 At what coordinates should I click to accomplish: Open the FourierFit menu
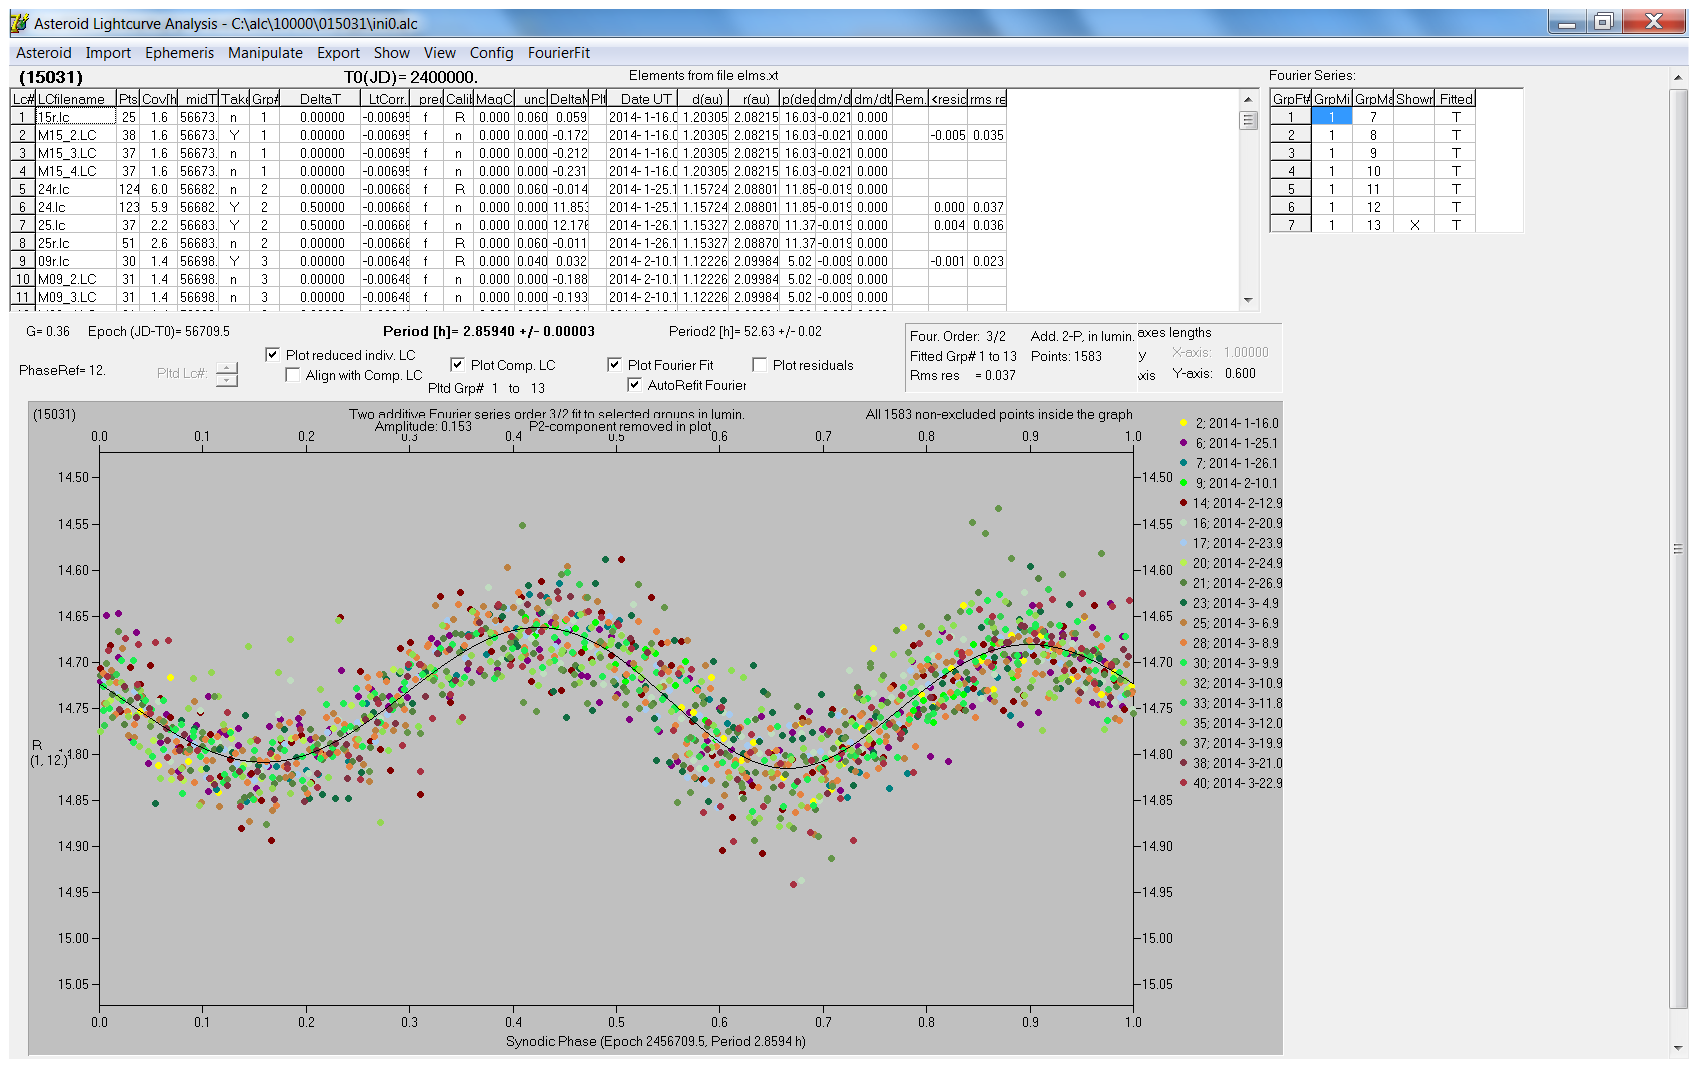click(559, 53)
